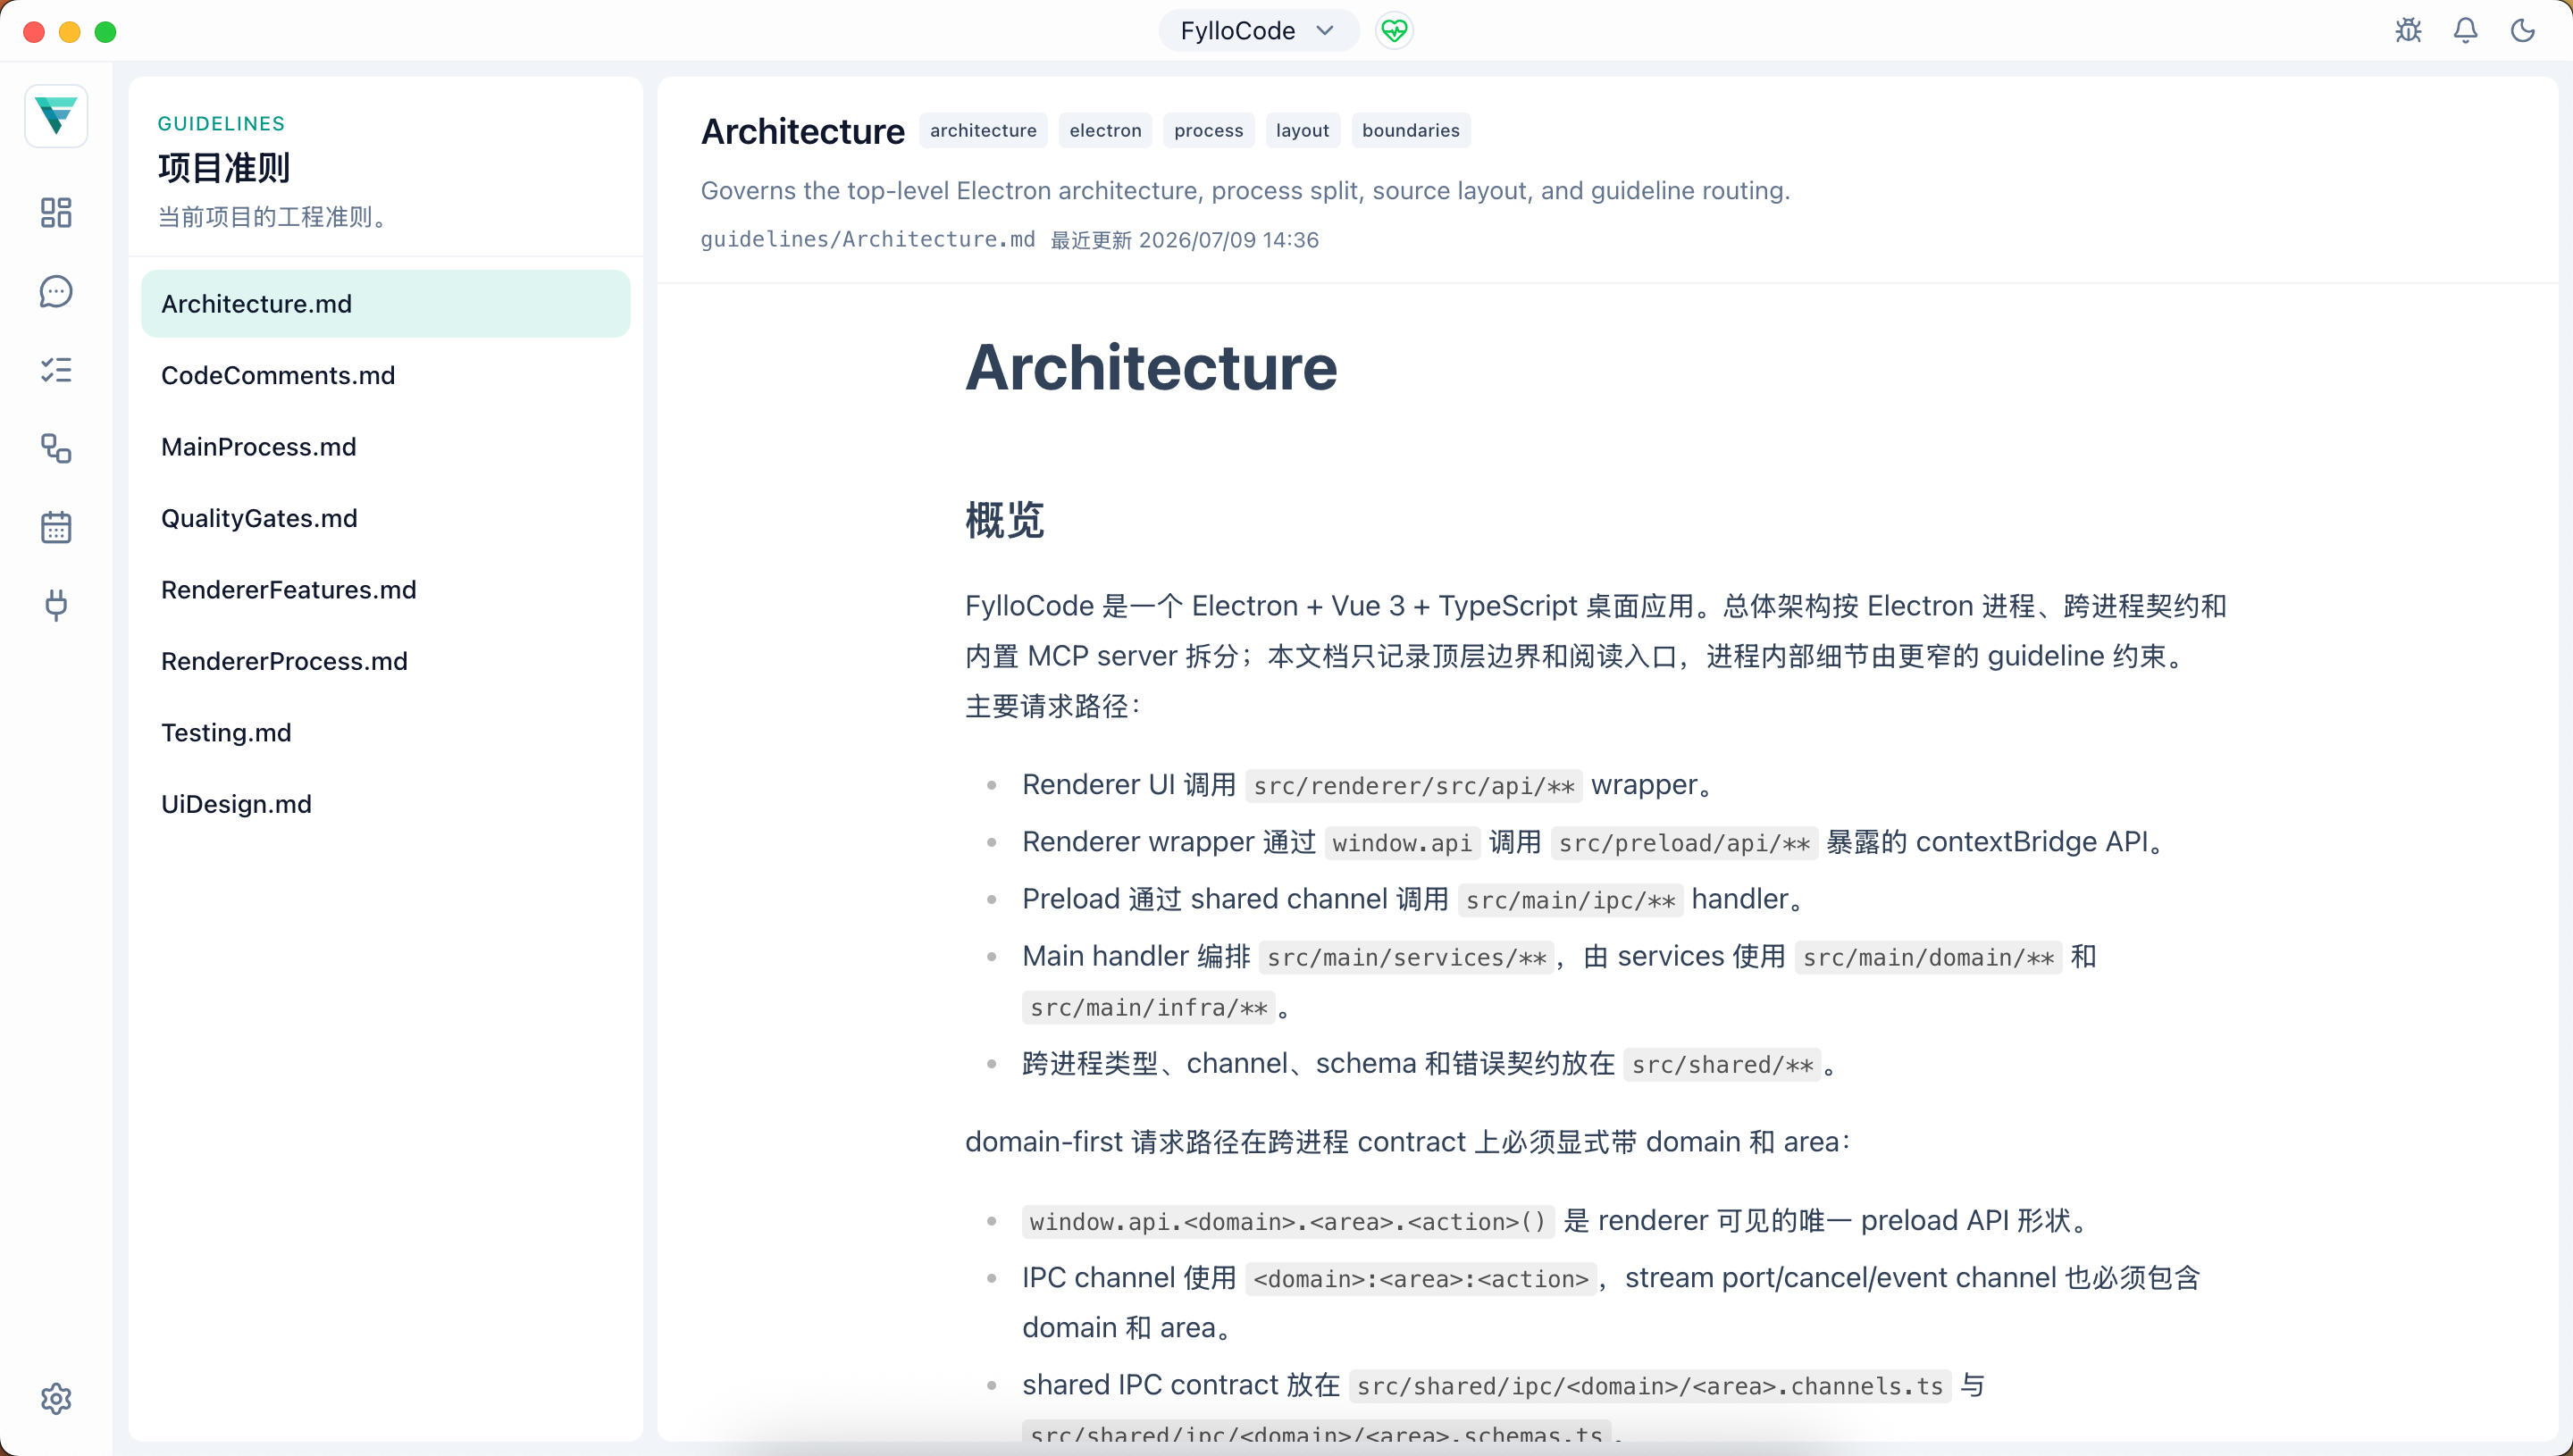This screenshot has width=2573, height=1456.
Task: Click the 当前项目的工程准则 subtitle
Action: click(273, 217)
